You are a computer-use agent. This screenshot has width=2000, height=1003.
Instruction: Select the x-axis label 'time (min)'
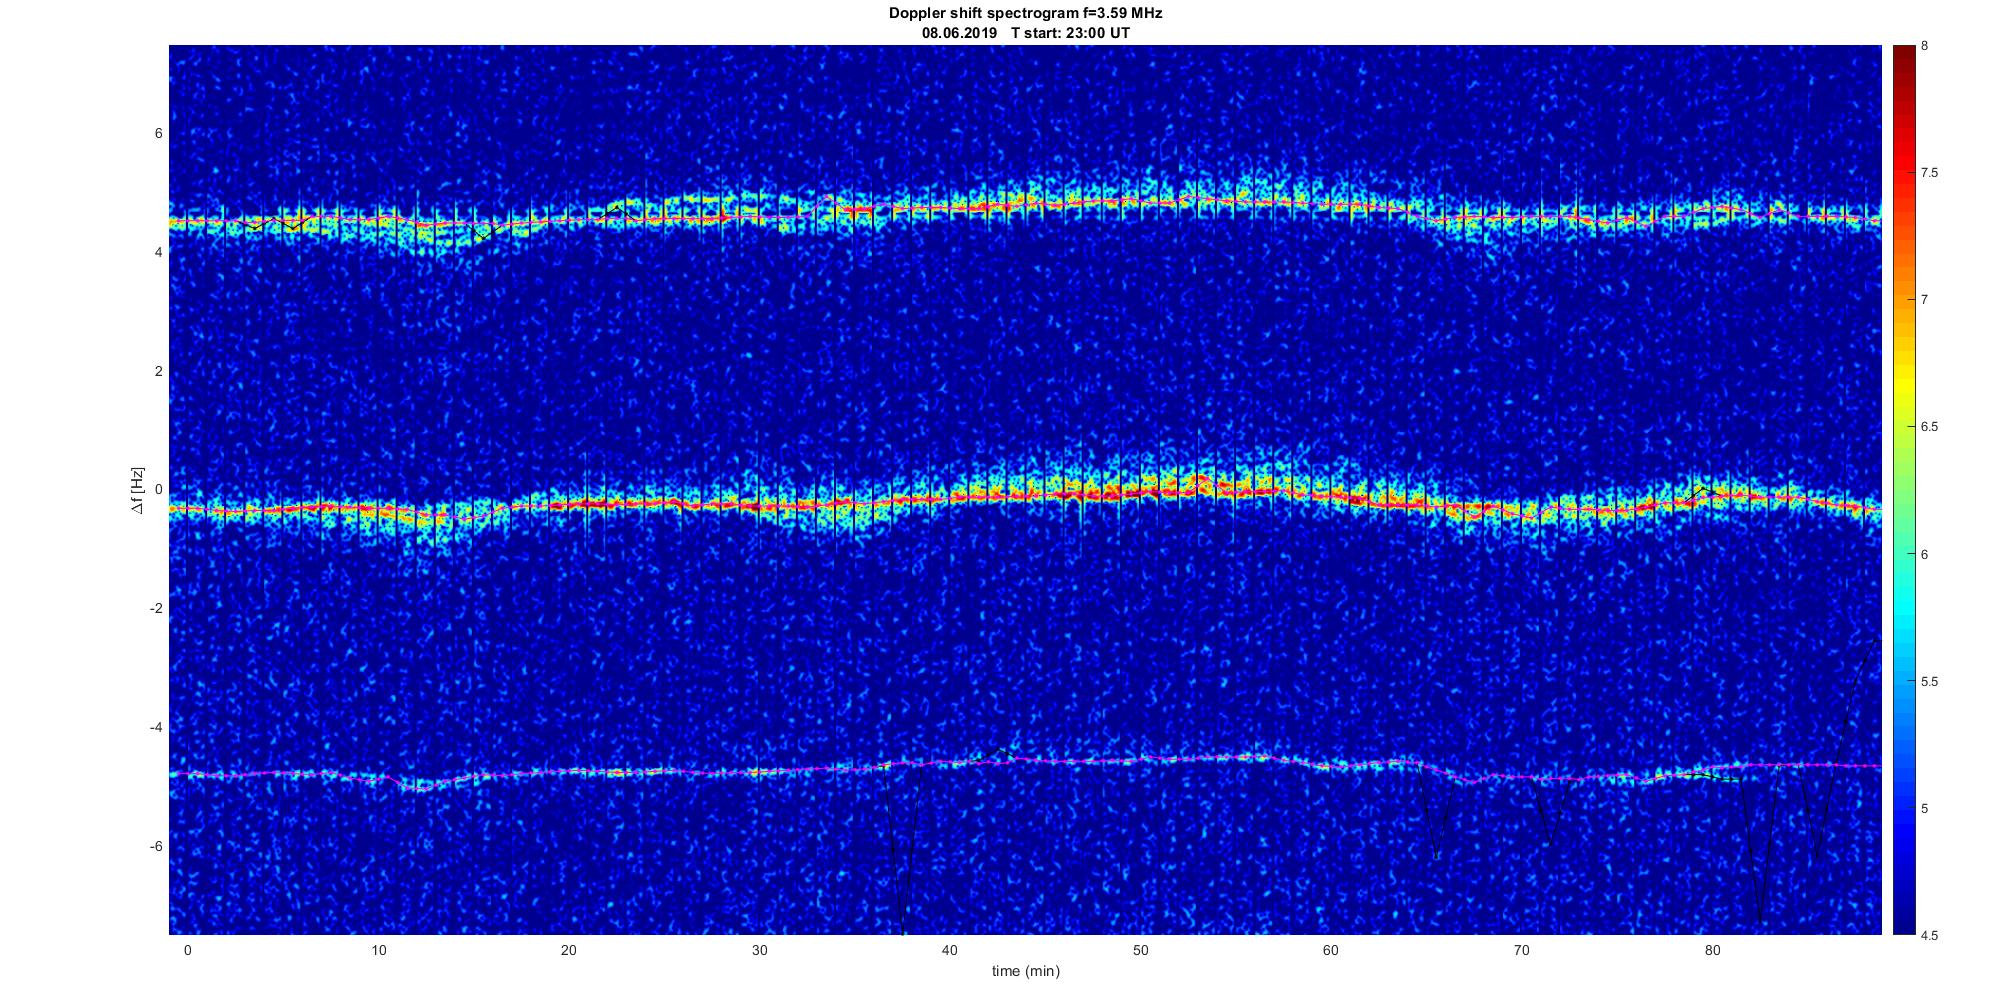coord(1025,971)
